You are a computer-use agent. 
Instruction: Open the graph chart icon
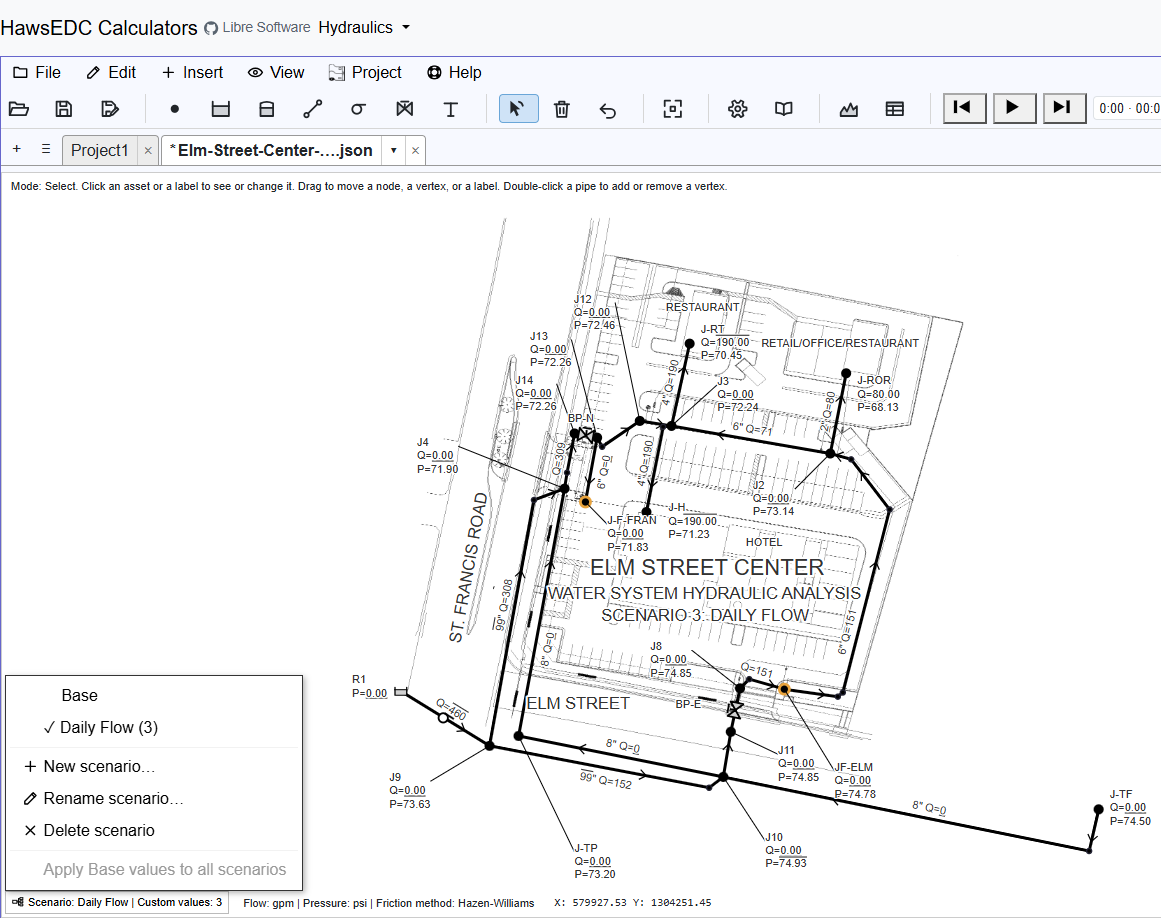849,109
